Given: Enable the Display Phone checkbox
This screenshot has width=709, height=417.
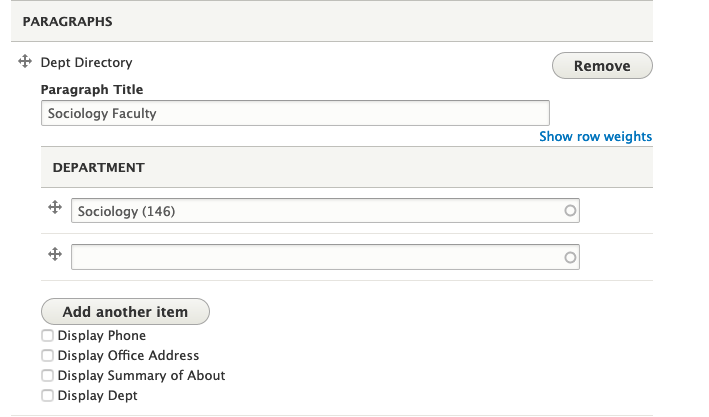Looking at the screenshot, I should click(x=47, y=336).
